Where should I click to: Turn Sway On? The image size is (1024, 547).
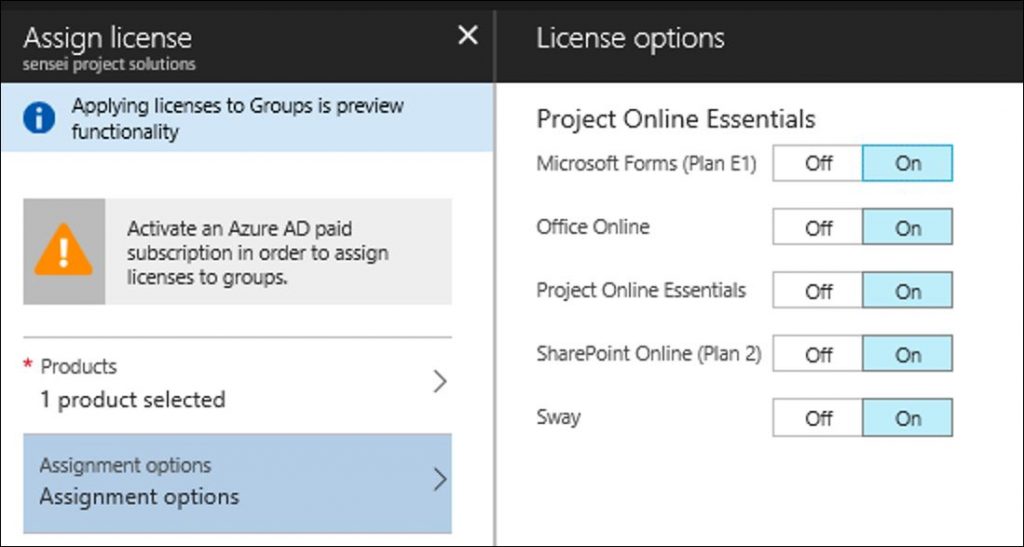pyautogui.click(x=908, y=418)
